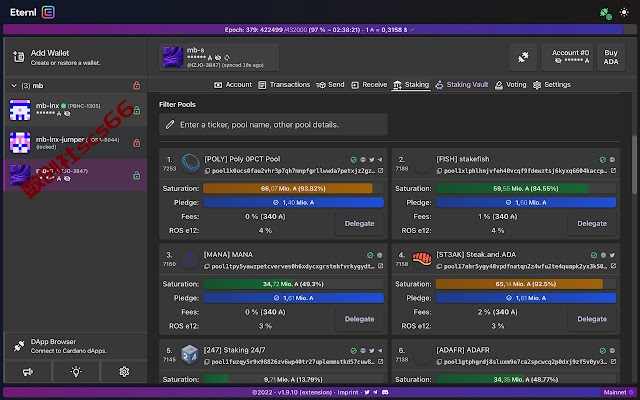
Task: Delegate to the ST3AK pool
Action: point(592,319)
